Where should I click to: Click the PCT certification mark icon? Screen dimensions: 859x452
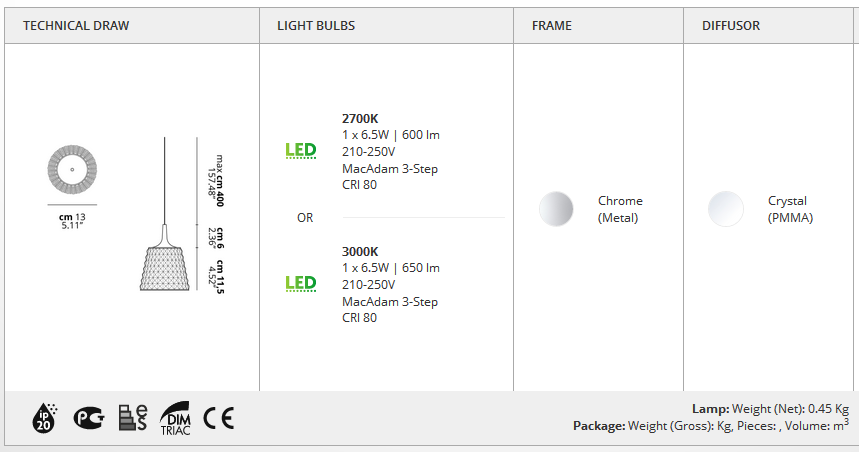pyautogui.click(x=89, y=418)
